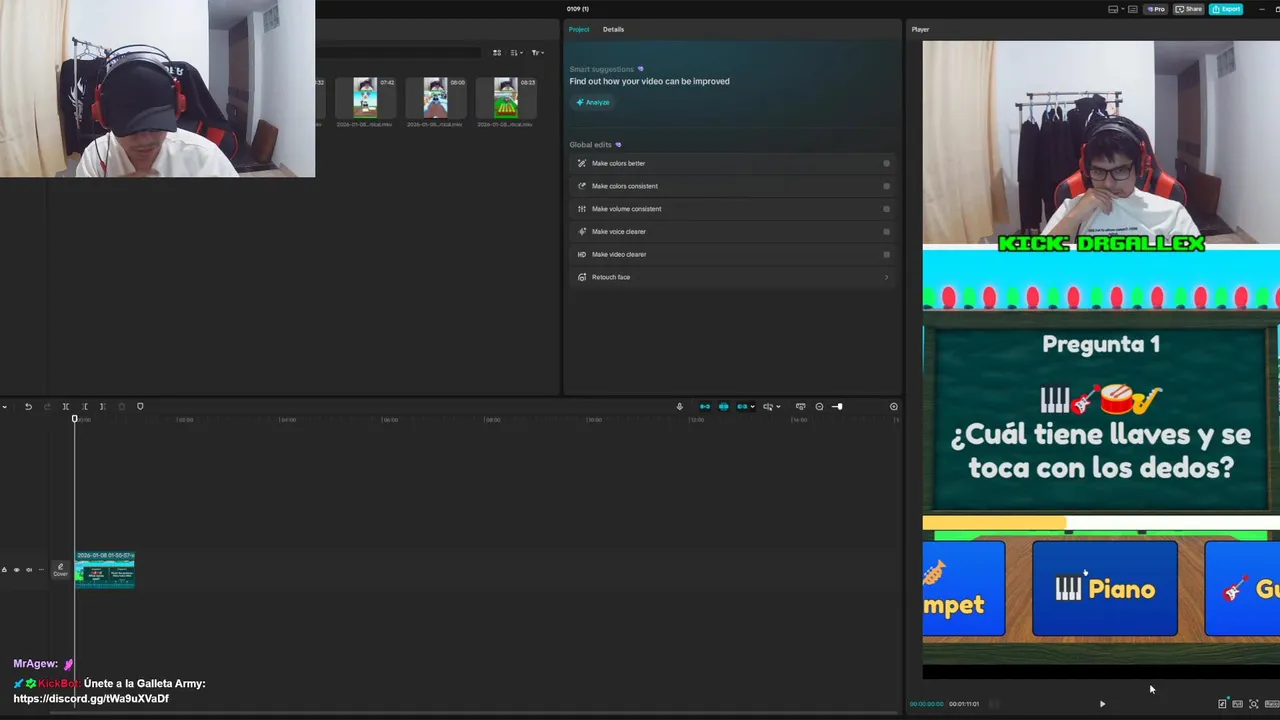Click the HD icon for video clearer
This screenshot has width=1280, height=720.
pyautogui.click(x=582, y=254)
